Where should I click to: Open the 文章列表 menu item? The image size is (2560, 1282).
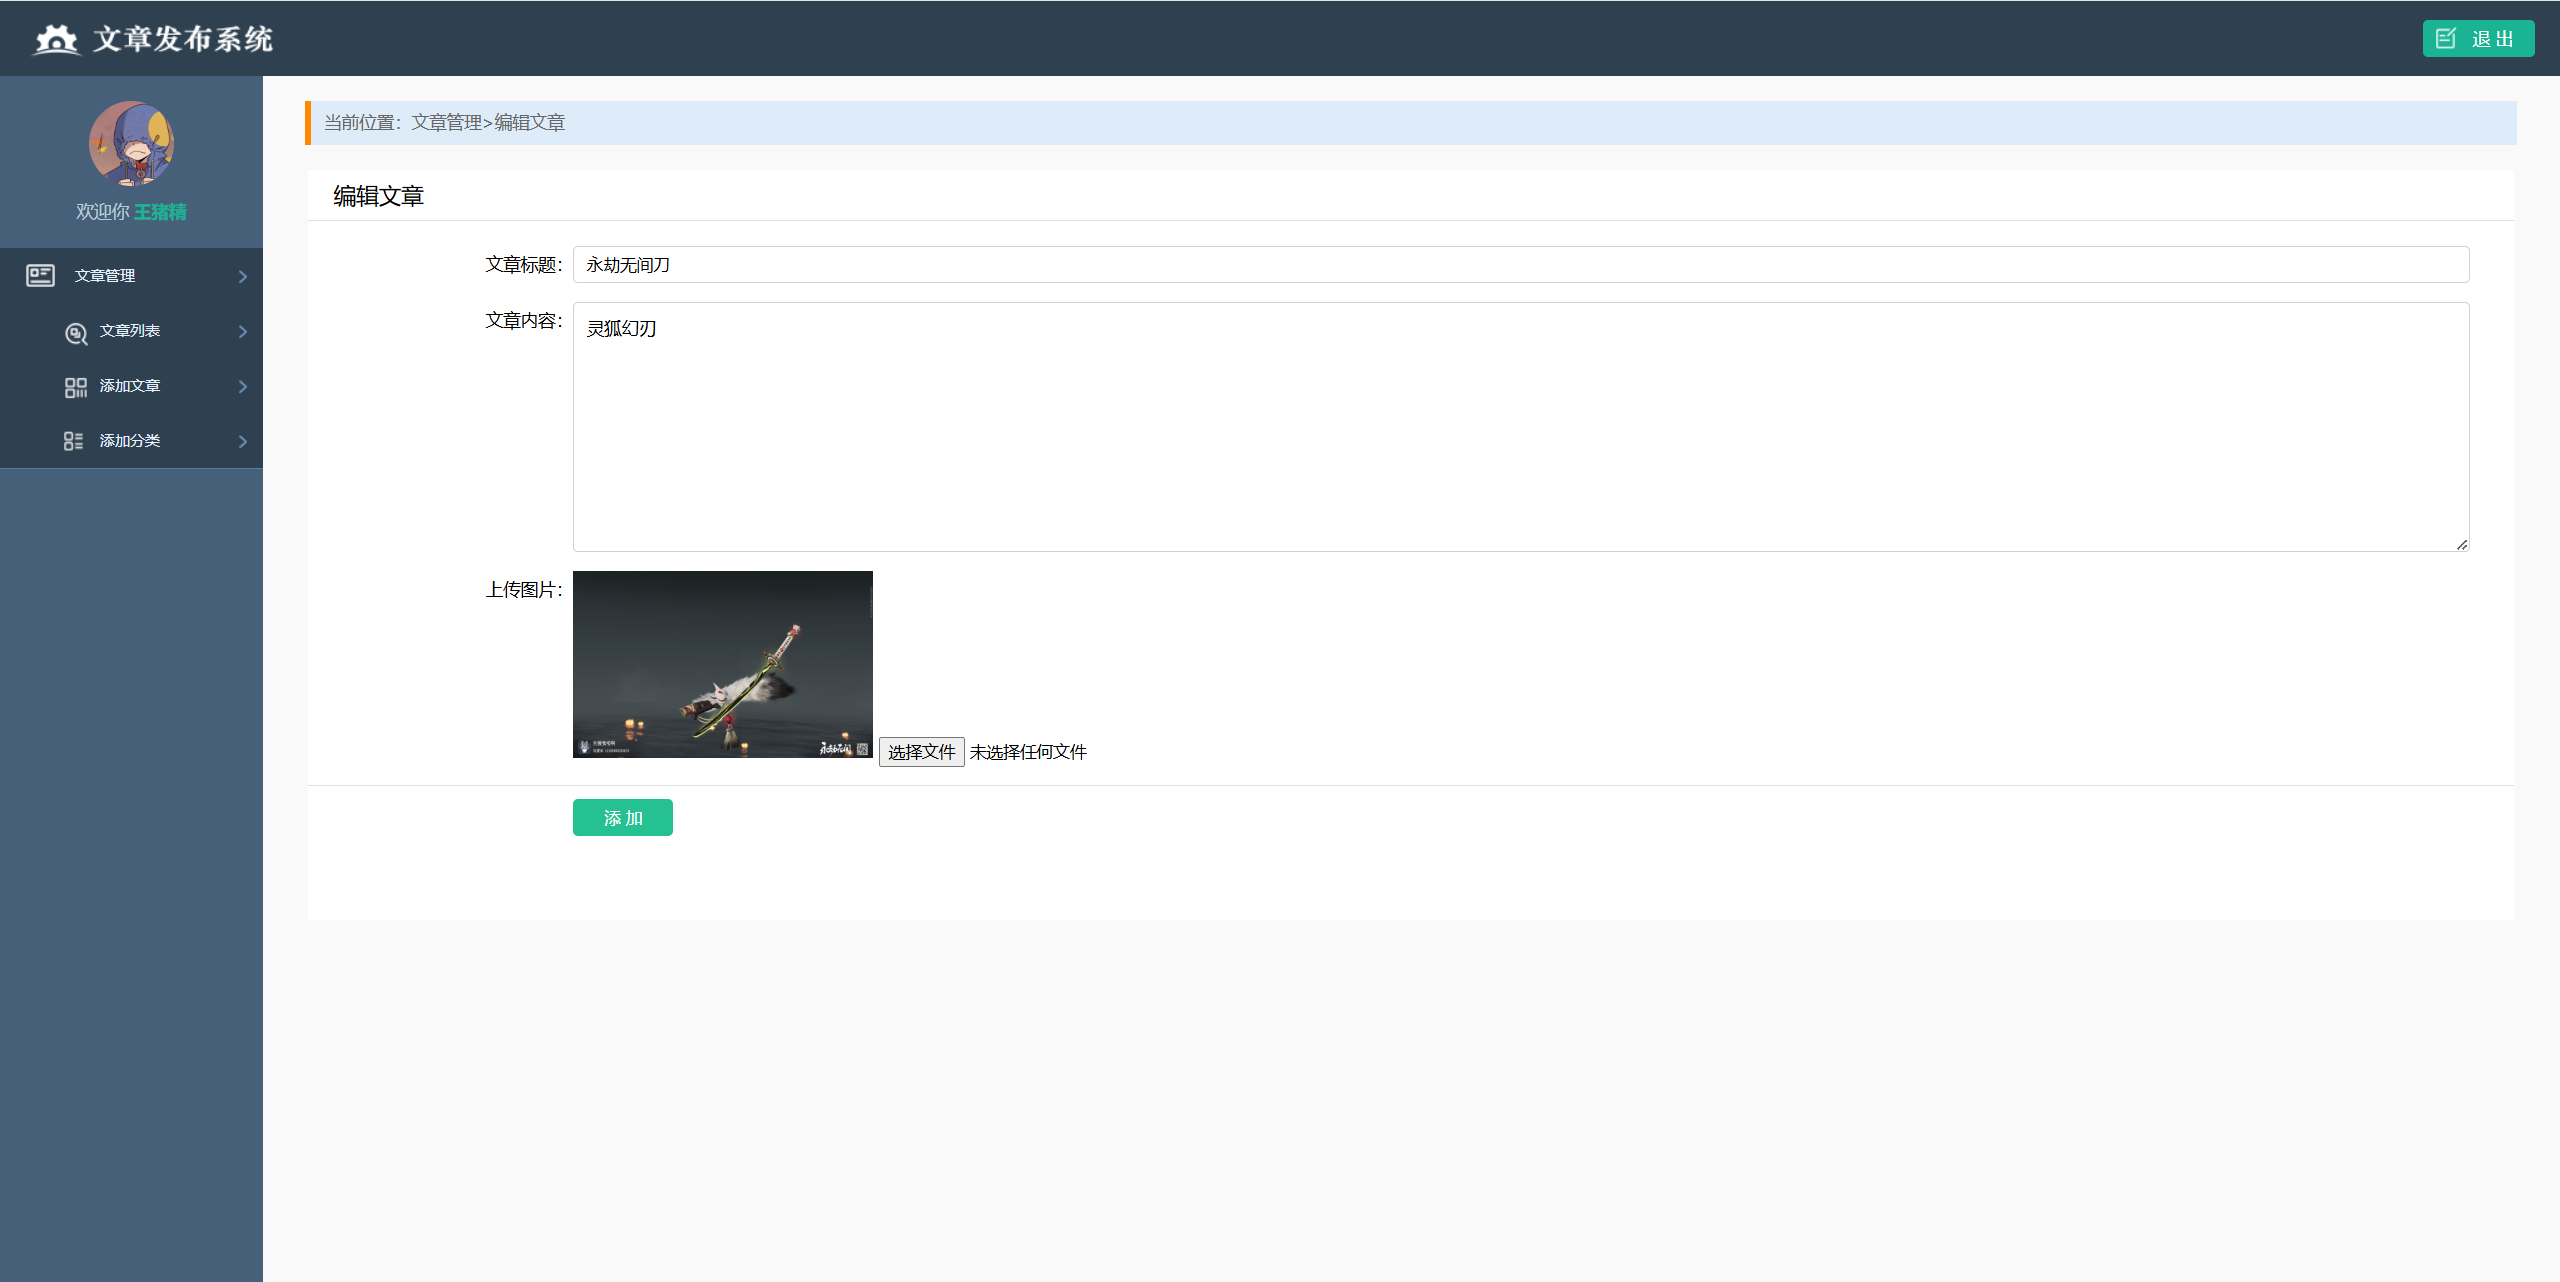point(130,331)
